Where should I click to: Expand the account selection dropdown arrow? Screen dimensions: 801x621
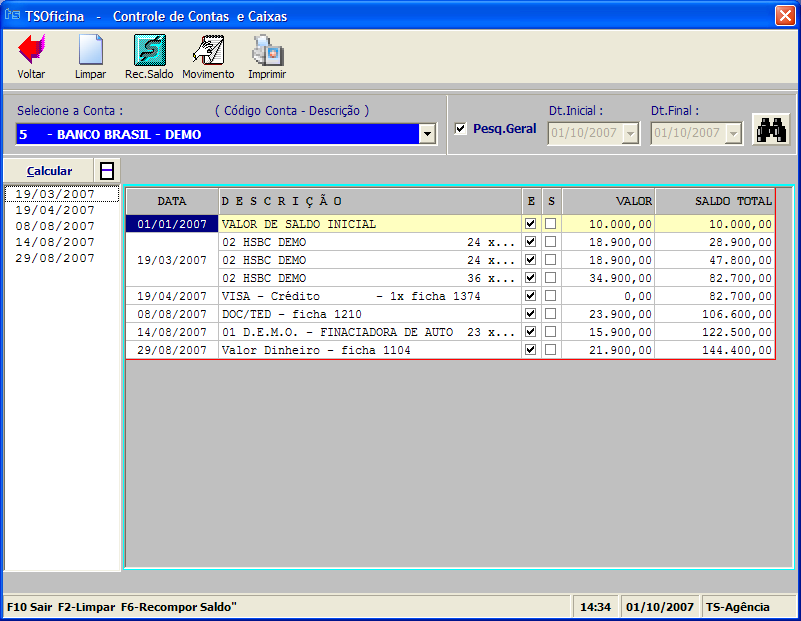[x=428, y=134]
